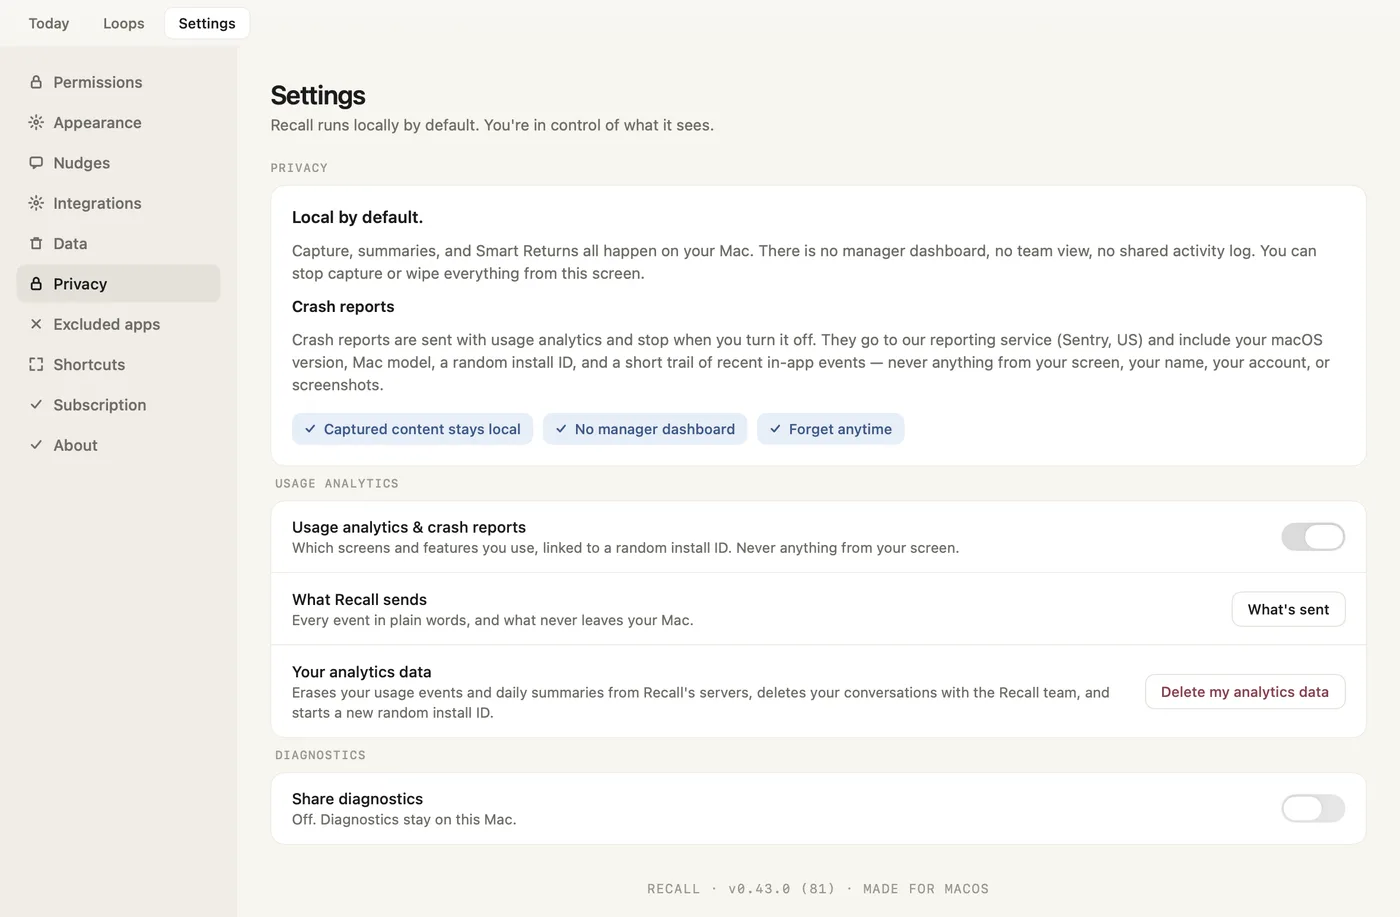This screenshot has width=1400, height=917.
Task: Click the lock icon beside Privacy
Action: pyautogui.click(x=36, y=284)
